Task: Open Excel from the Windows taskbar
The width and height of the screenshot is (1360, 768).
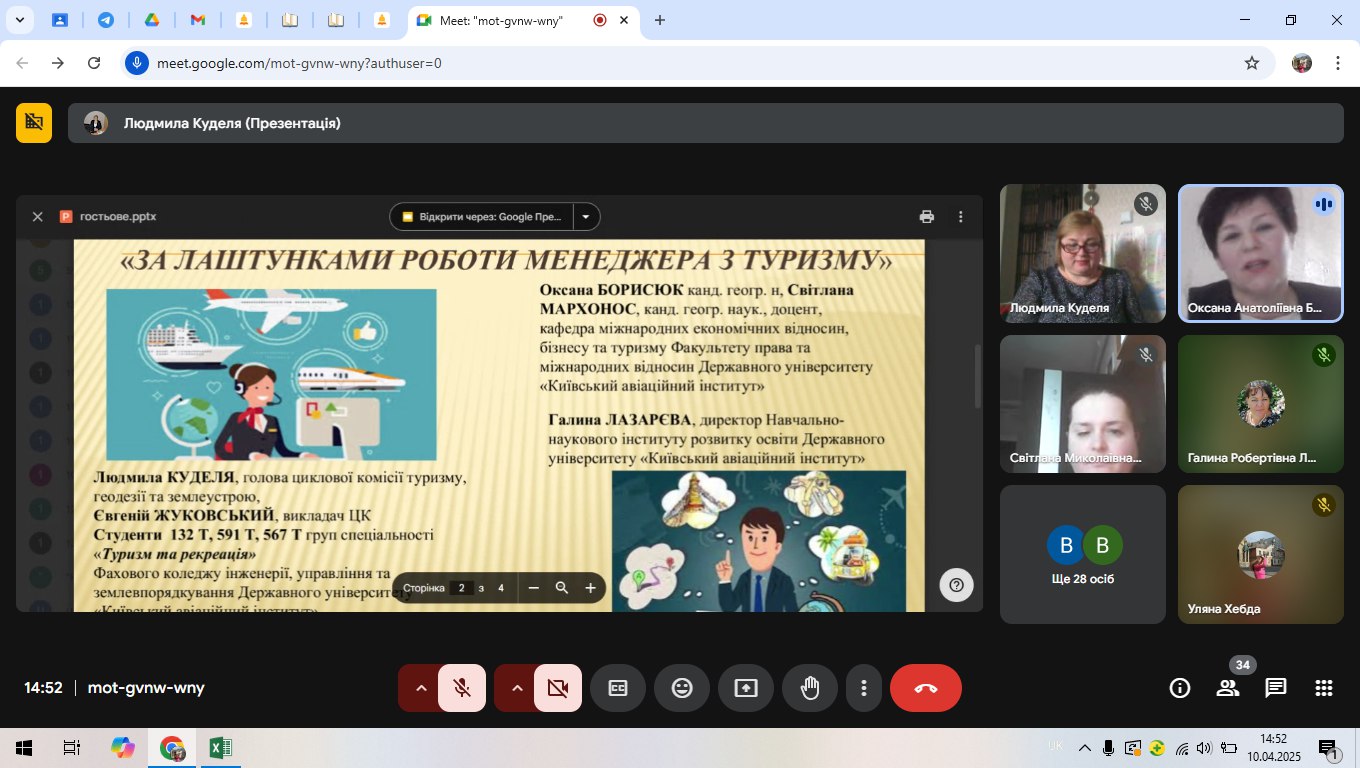Action: tap(220, 748)
